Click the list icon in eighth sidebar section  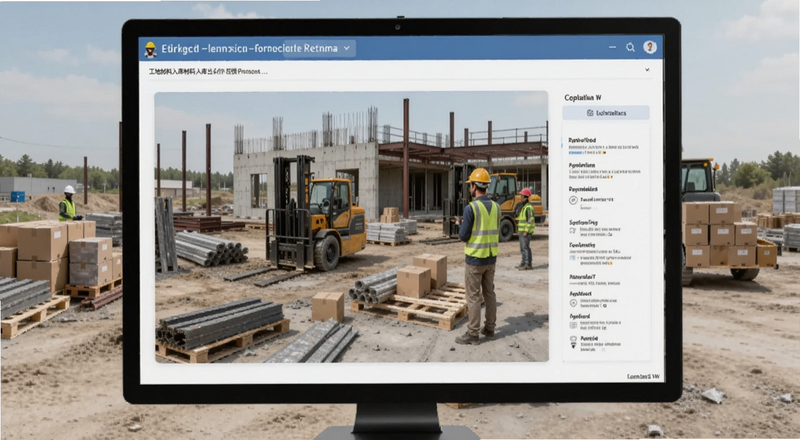coord(573,325)
